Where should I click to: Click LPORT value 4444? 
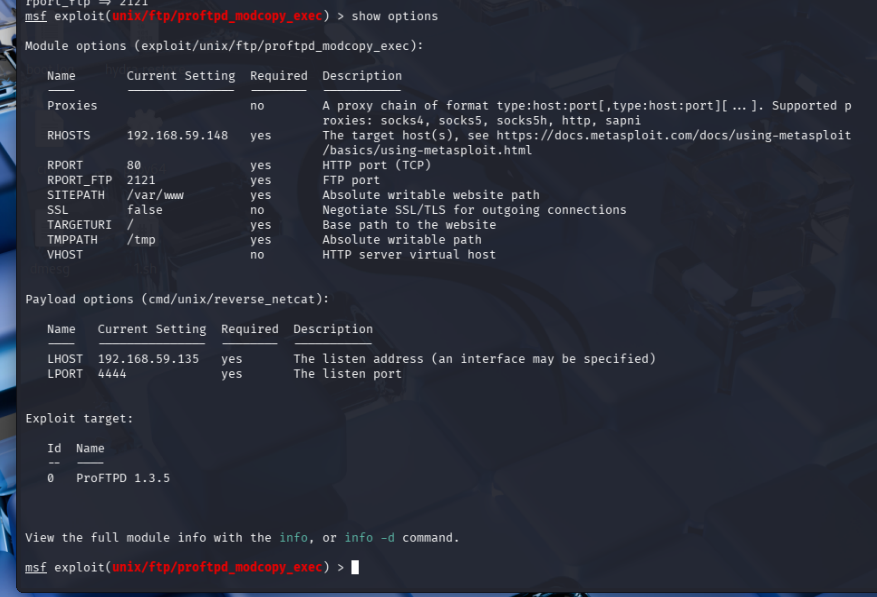pos(112,374)
